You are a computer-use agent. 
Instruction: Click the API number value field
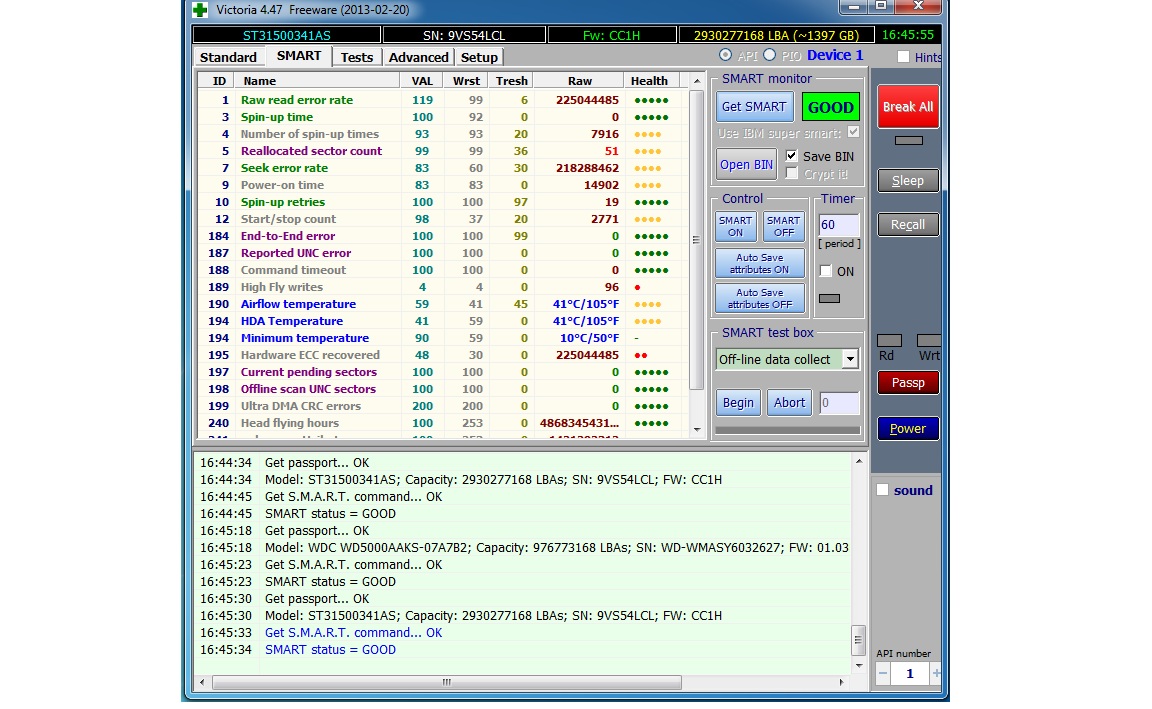[910, 673]
